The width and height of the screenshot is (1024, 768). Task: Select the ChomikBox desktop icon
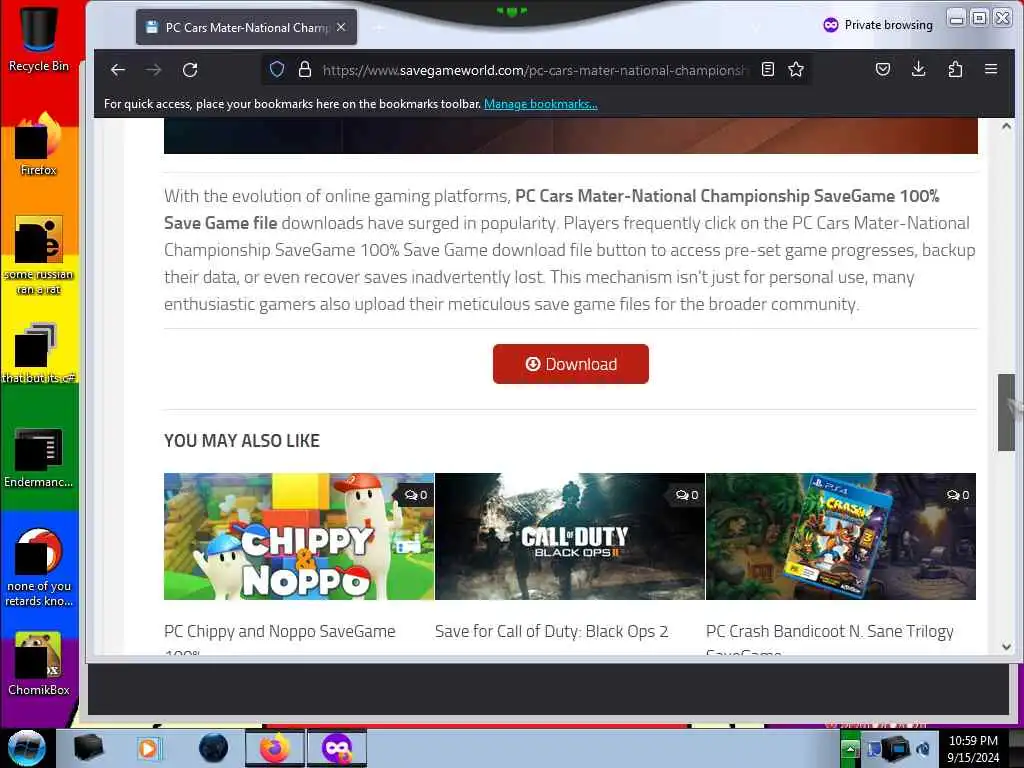(x=39, y=664)
